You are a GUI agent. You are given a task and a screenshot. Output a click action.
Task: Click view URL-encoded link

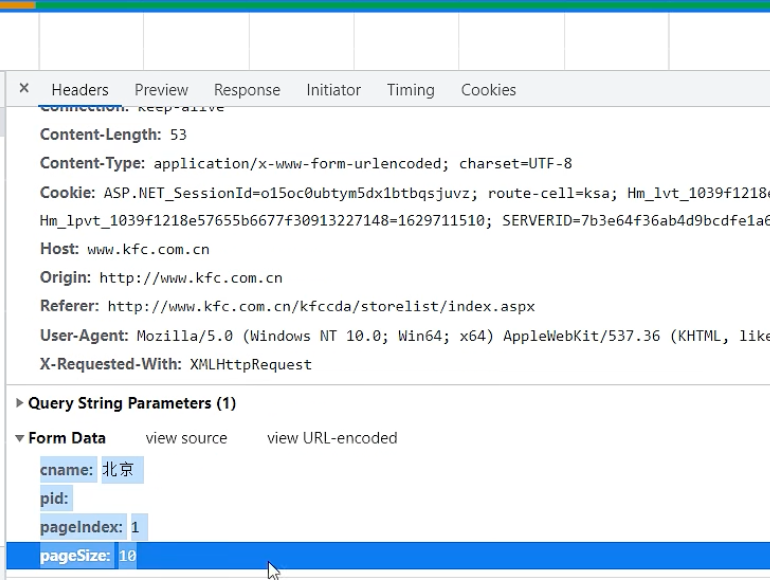tap(332, 438)
